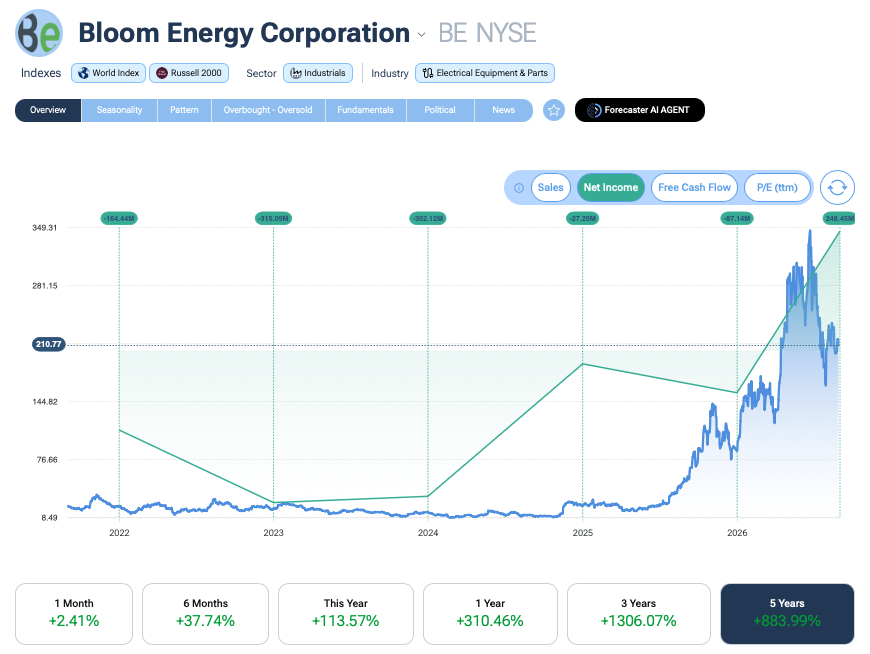Toggle the Sales chart overlay

click(x=550, y=187)
